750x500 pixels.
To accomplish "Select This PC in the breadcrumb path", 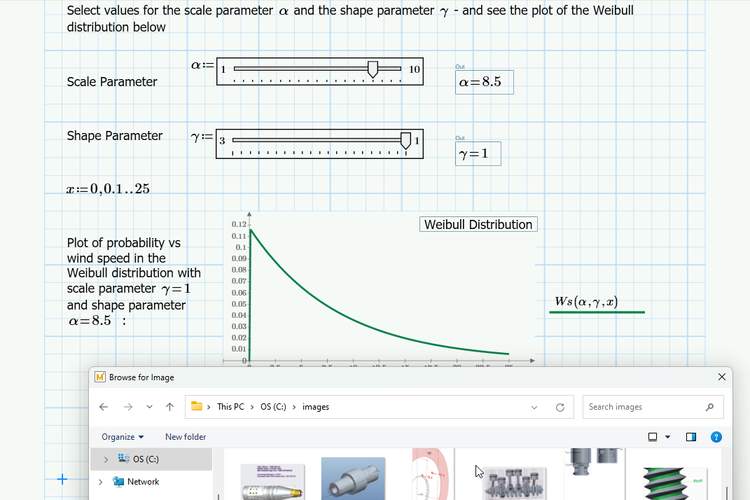I will (x=230, y=407).
